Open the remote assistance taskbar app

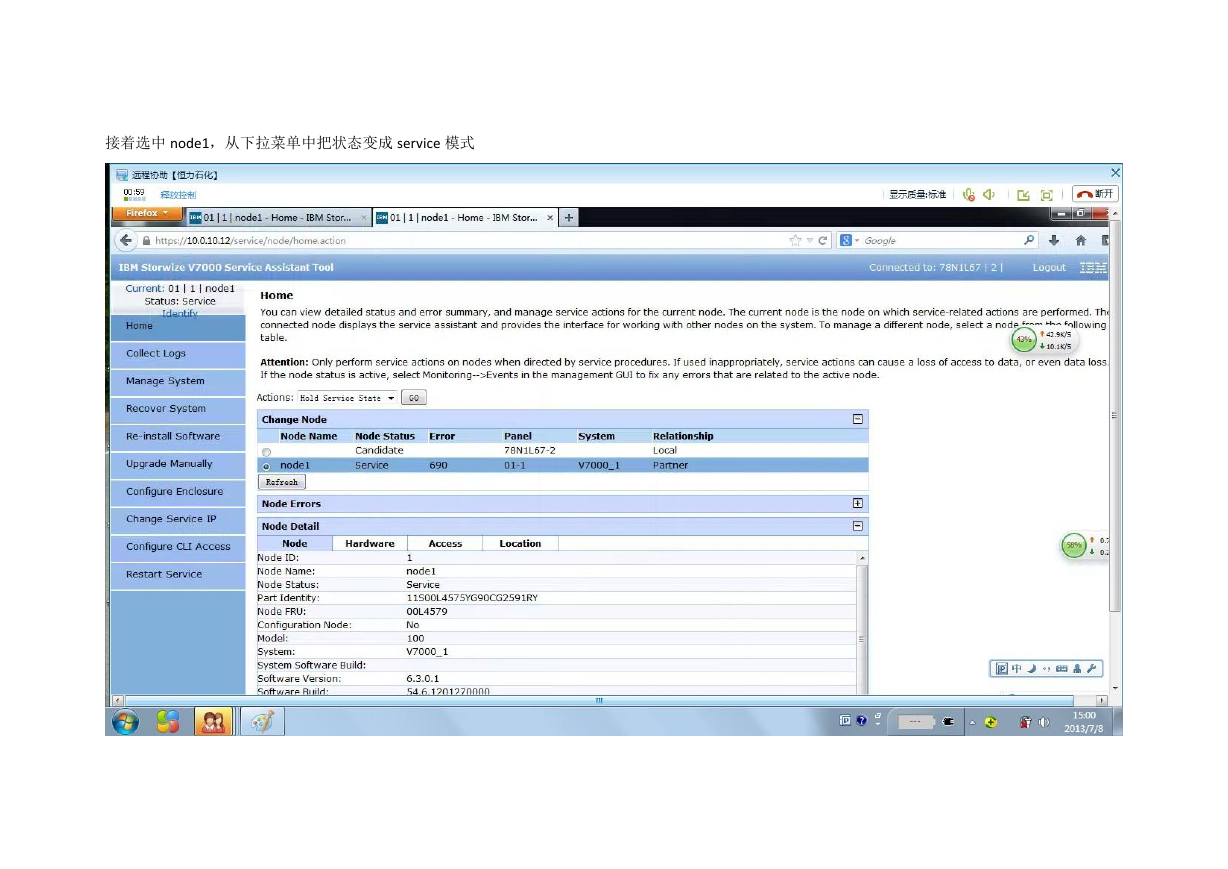(212, 722)
